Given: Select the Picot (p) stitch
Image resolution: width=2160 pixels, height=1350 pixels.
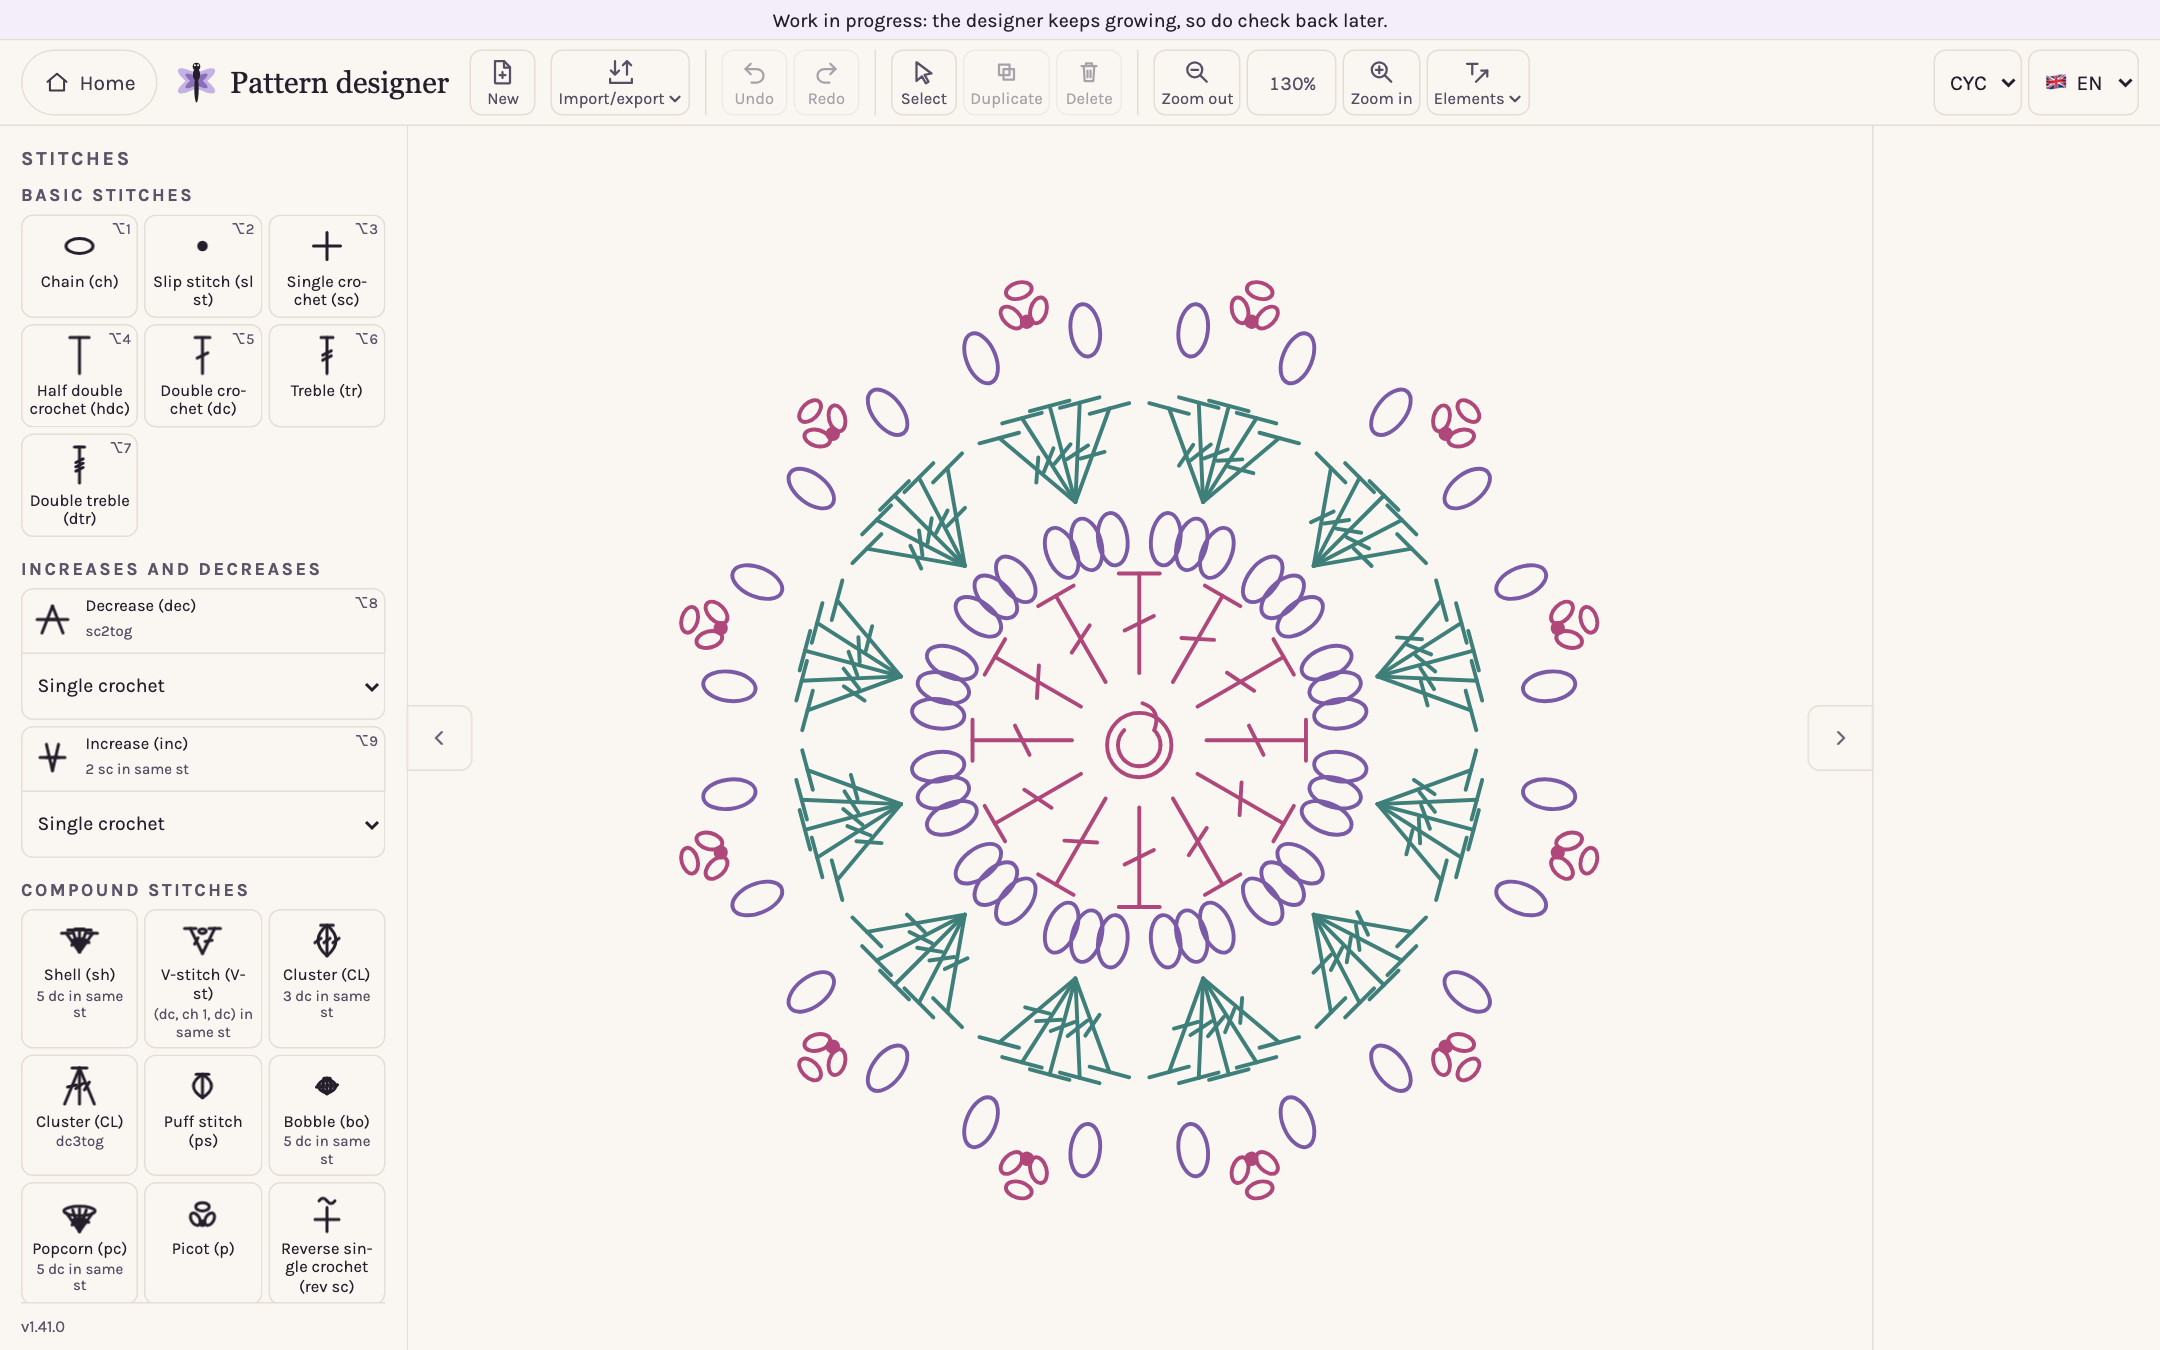Looking at the screenshot, I should (x=203, y=1243).
